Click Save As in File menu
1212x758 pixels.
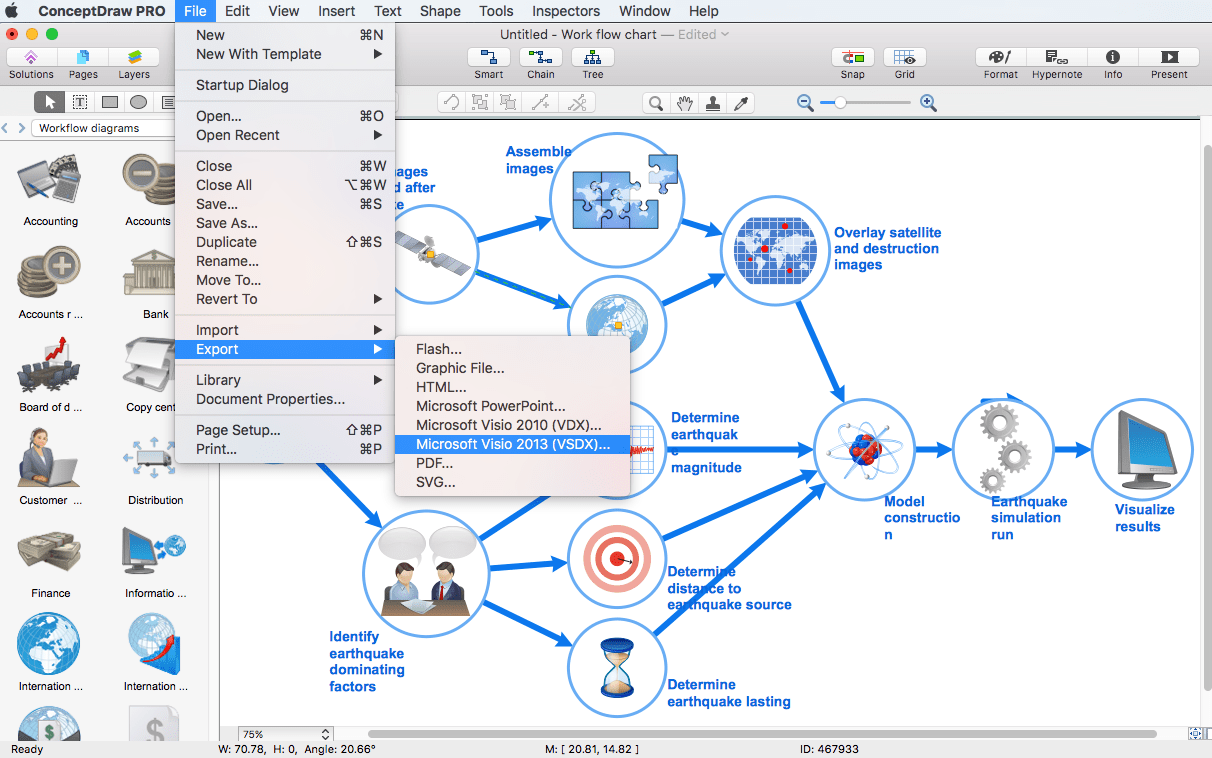coord(285,223)
